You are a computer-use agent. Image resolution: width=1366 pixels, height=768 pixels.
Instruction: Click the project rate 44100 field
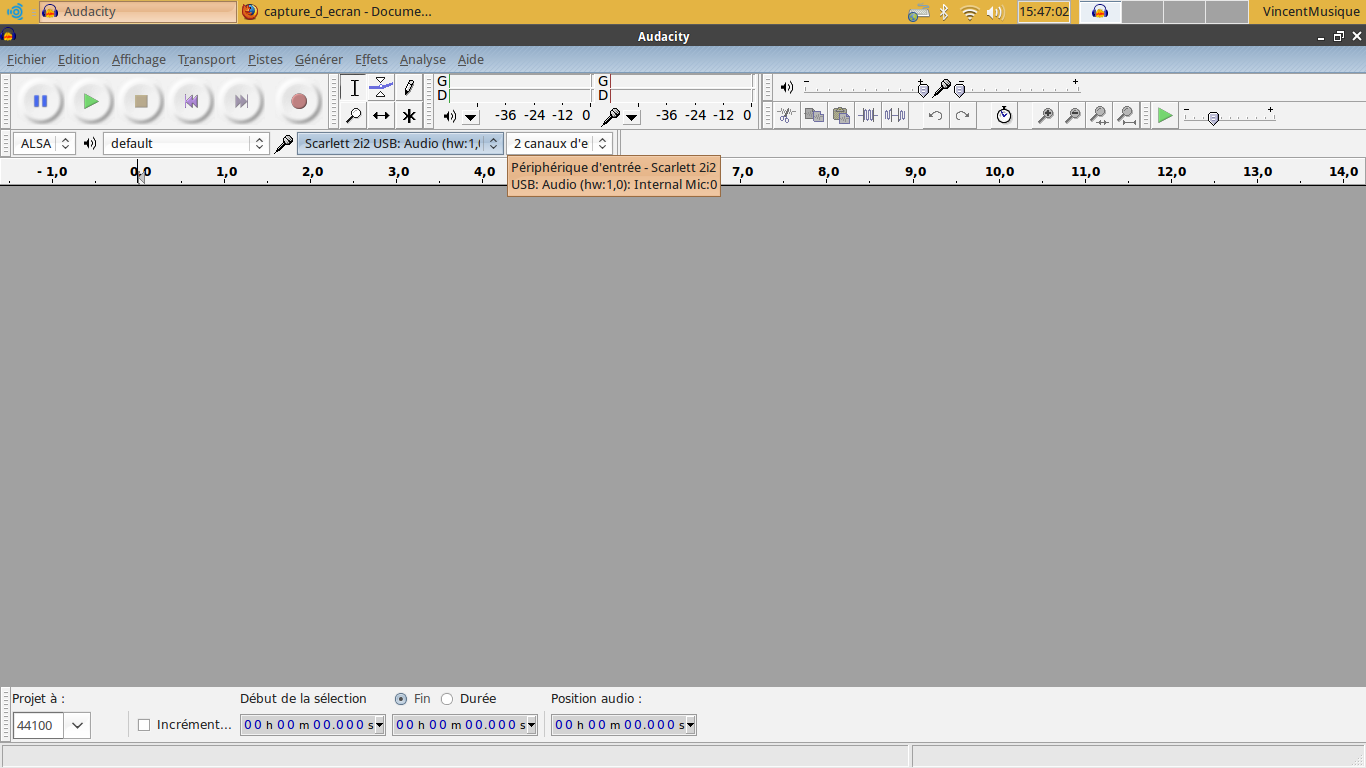[x=39, y=725]
